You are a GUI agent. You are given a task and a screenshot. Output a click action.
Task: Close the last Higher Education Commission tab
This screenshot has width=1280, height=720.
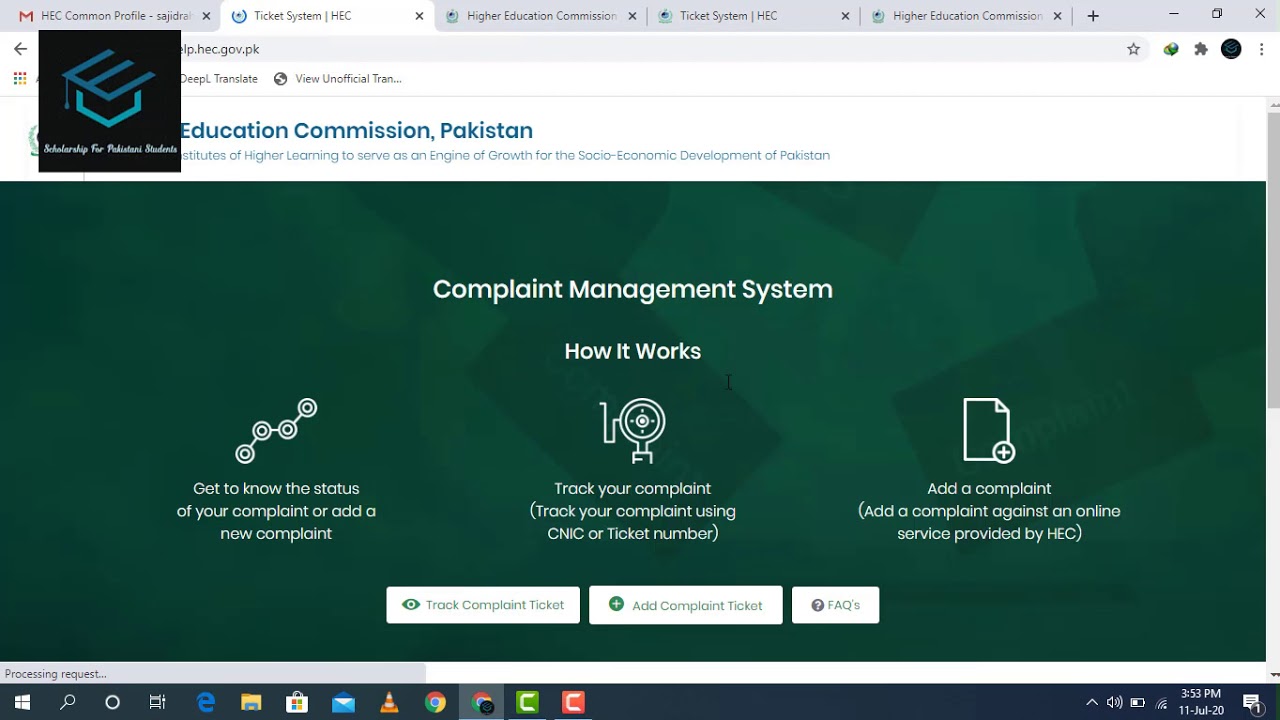1058,16
